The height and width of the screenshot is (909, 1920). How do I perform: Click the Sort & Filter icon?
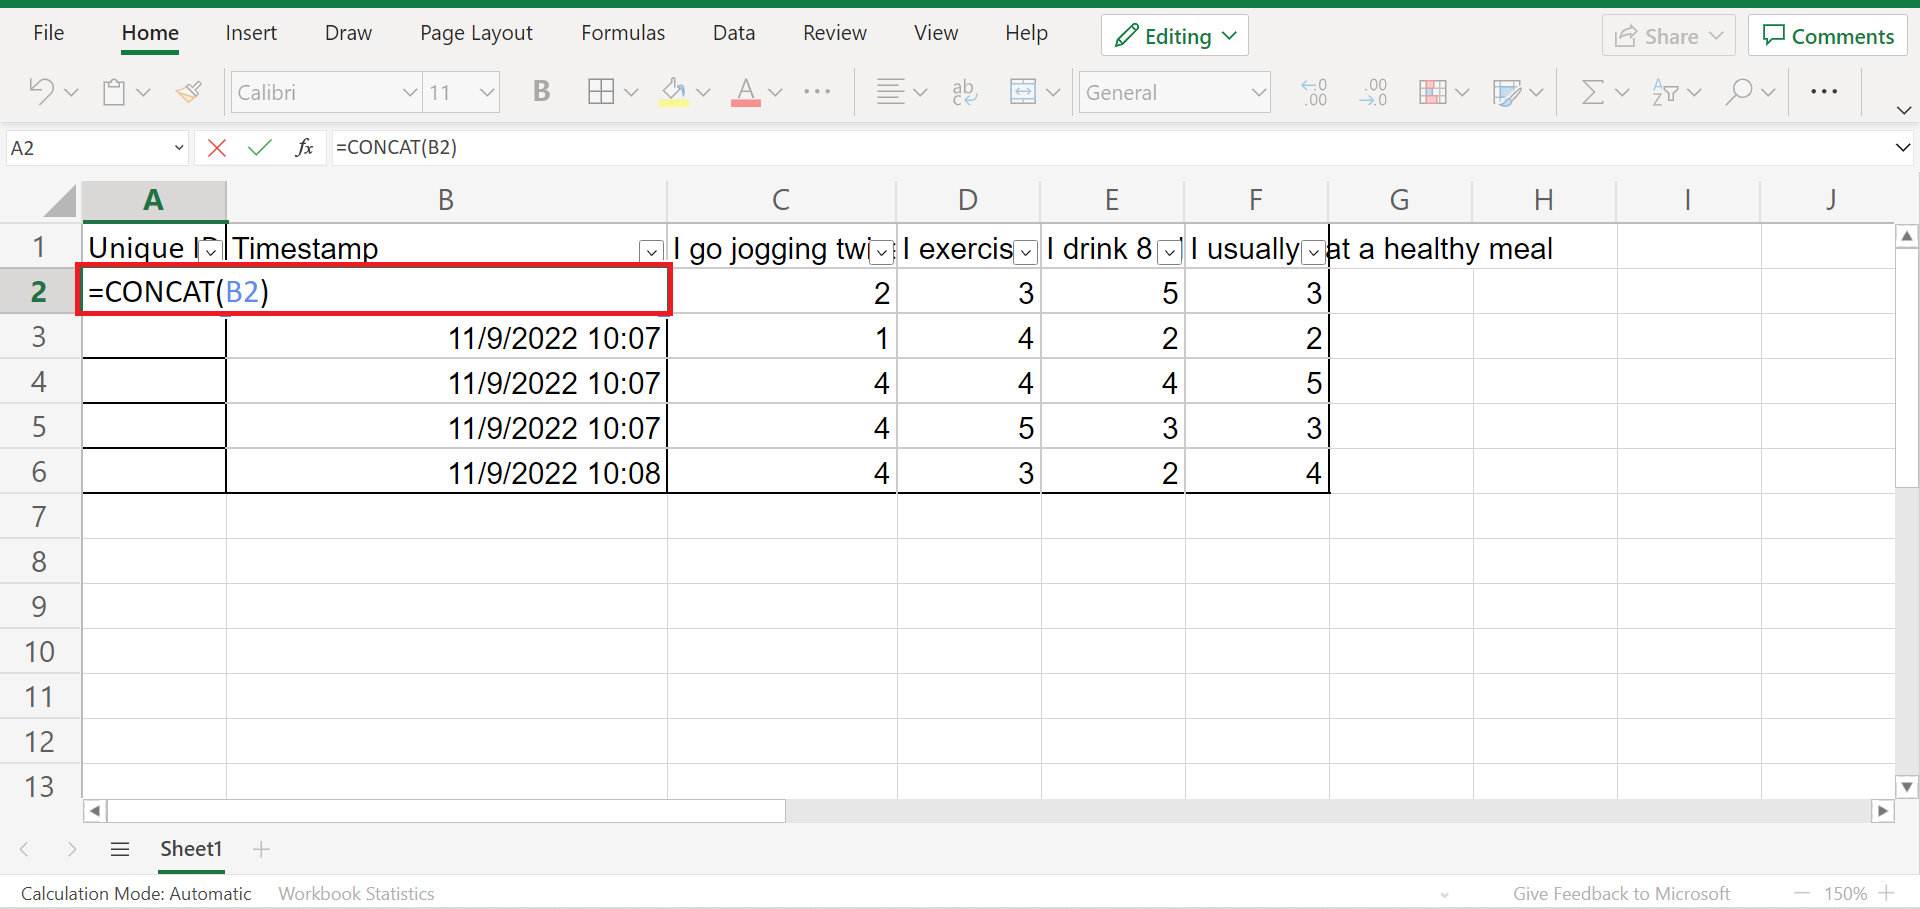(x=1665, y=92)
